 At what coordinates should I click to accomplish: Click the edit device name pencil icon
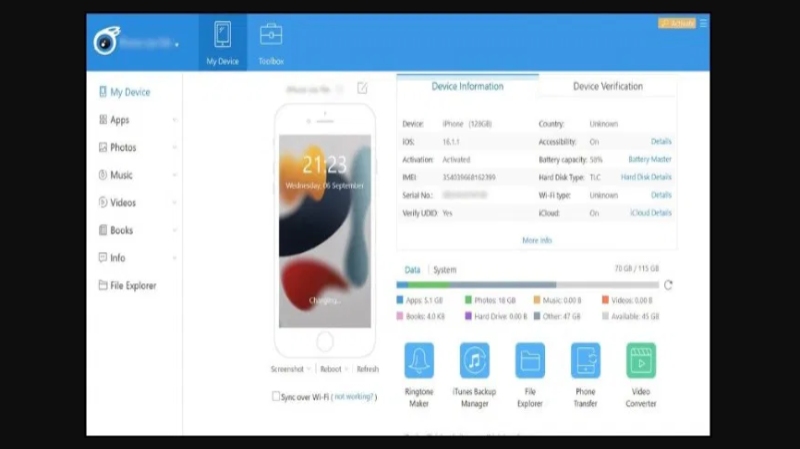pos(362,88)
